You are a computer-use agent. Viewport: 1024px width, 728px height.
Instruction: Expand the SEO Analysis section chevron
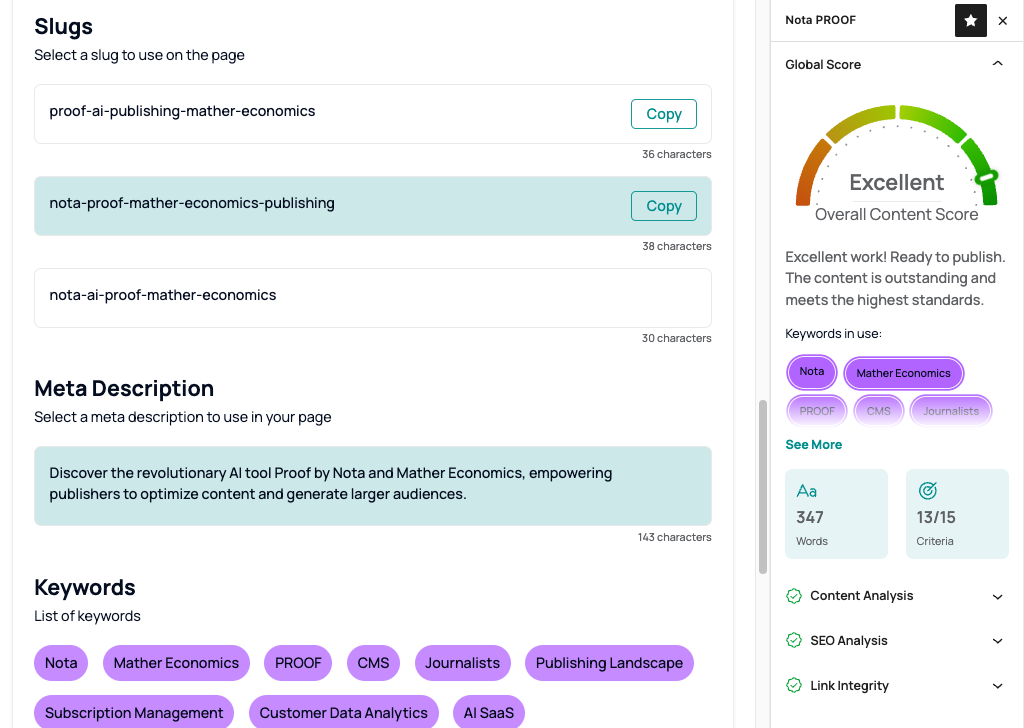[997, 641]
